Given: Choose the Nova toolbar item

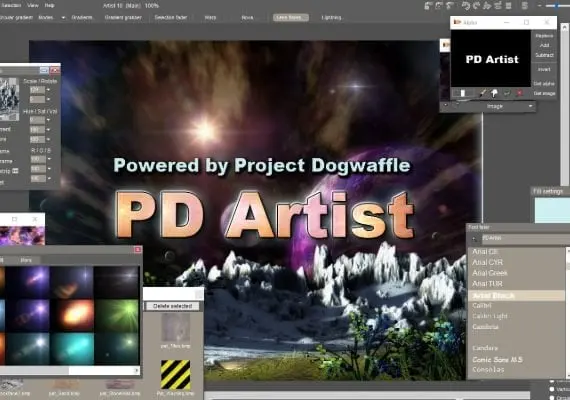Looking at the screenshot, I should coord(247,17).
